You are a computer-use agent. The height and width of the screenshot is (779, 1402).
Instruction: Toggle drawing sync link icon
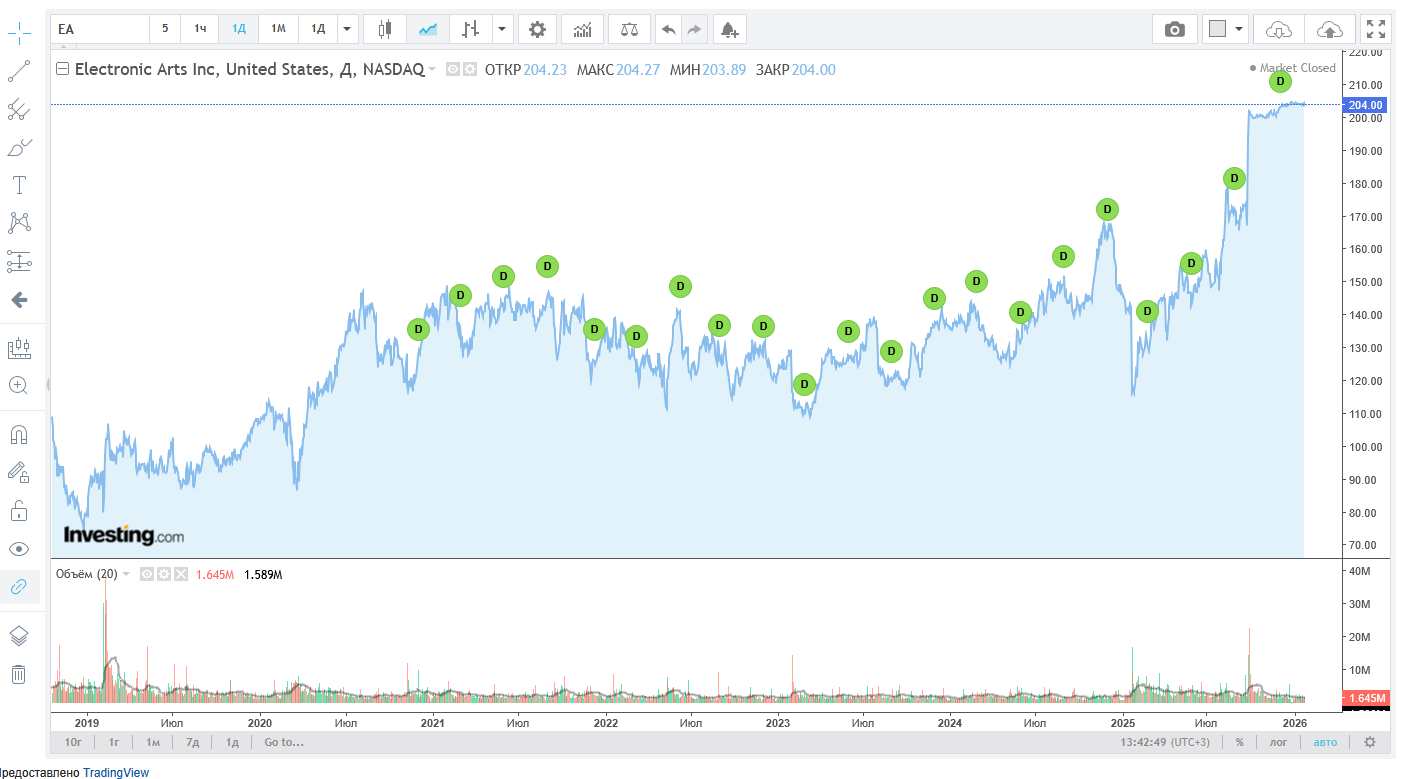click(19, 587)
